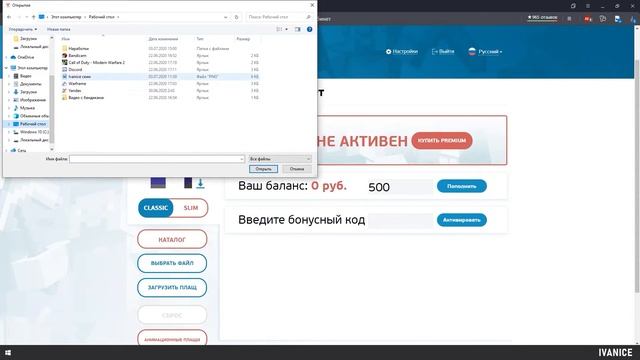Click the settings gear icon on website

(389, 51)
